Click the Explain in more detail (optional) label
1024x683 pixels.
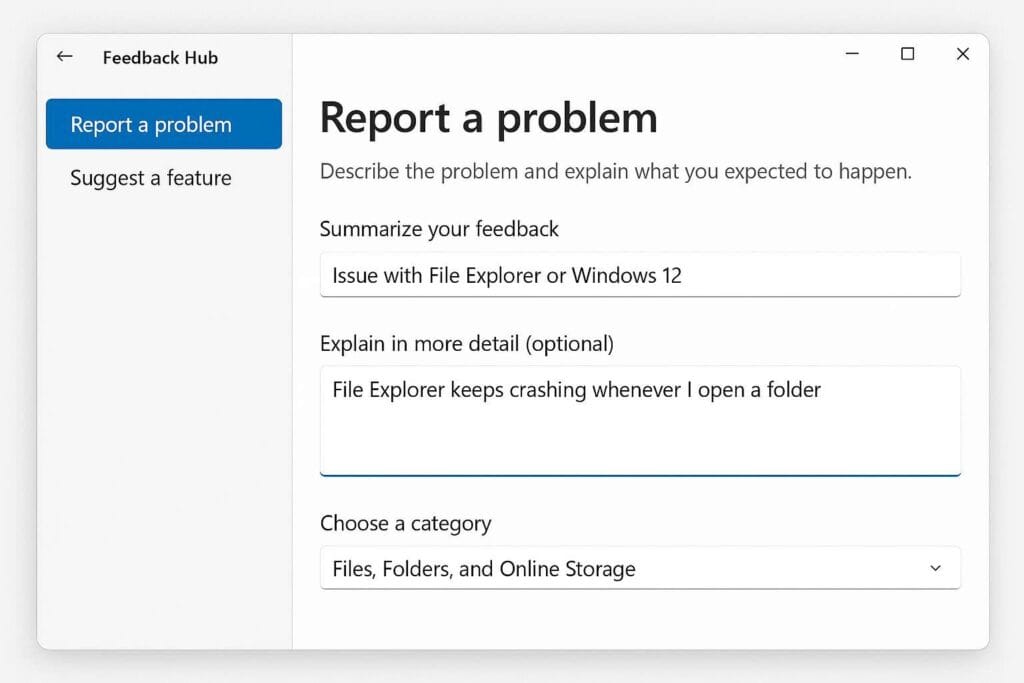[466, 344]
